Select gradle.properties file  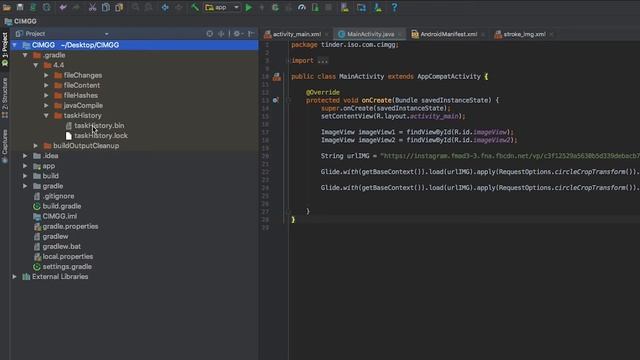[x=70, y=226]
